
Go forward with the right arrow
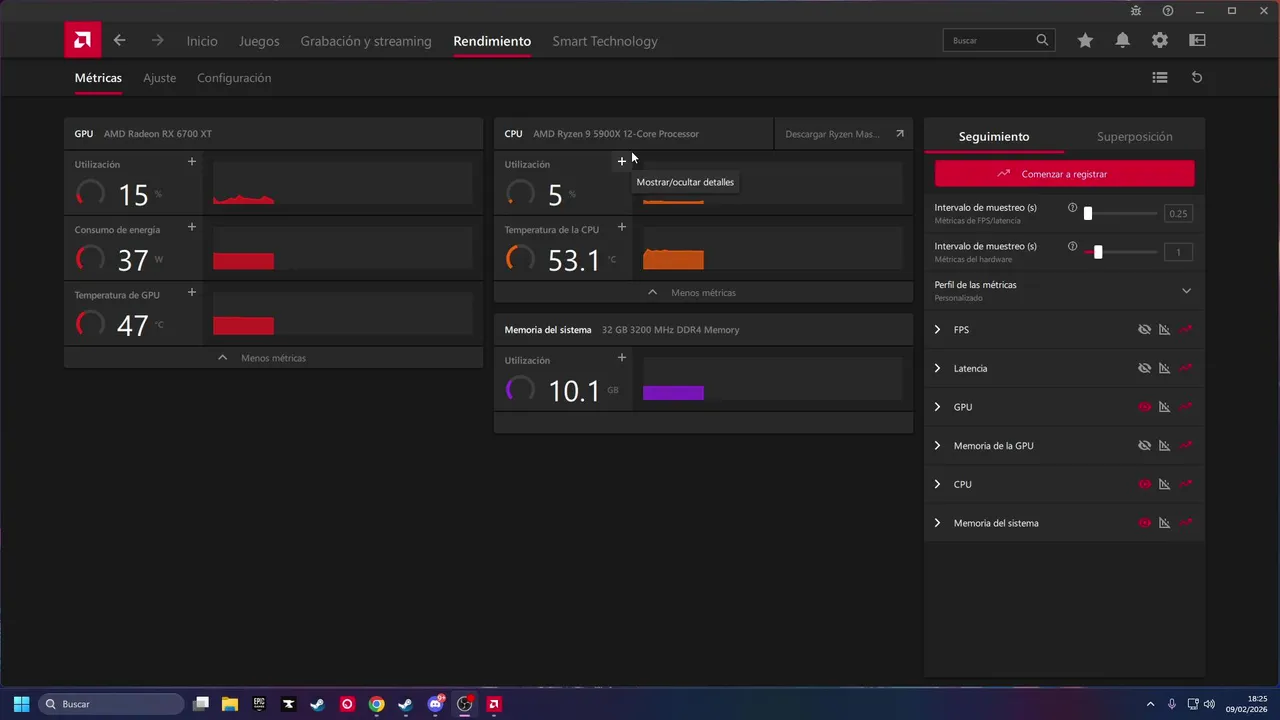(157, 41)
